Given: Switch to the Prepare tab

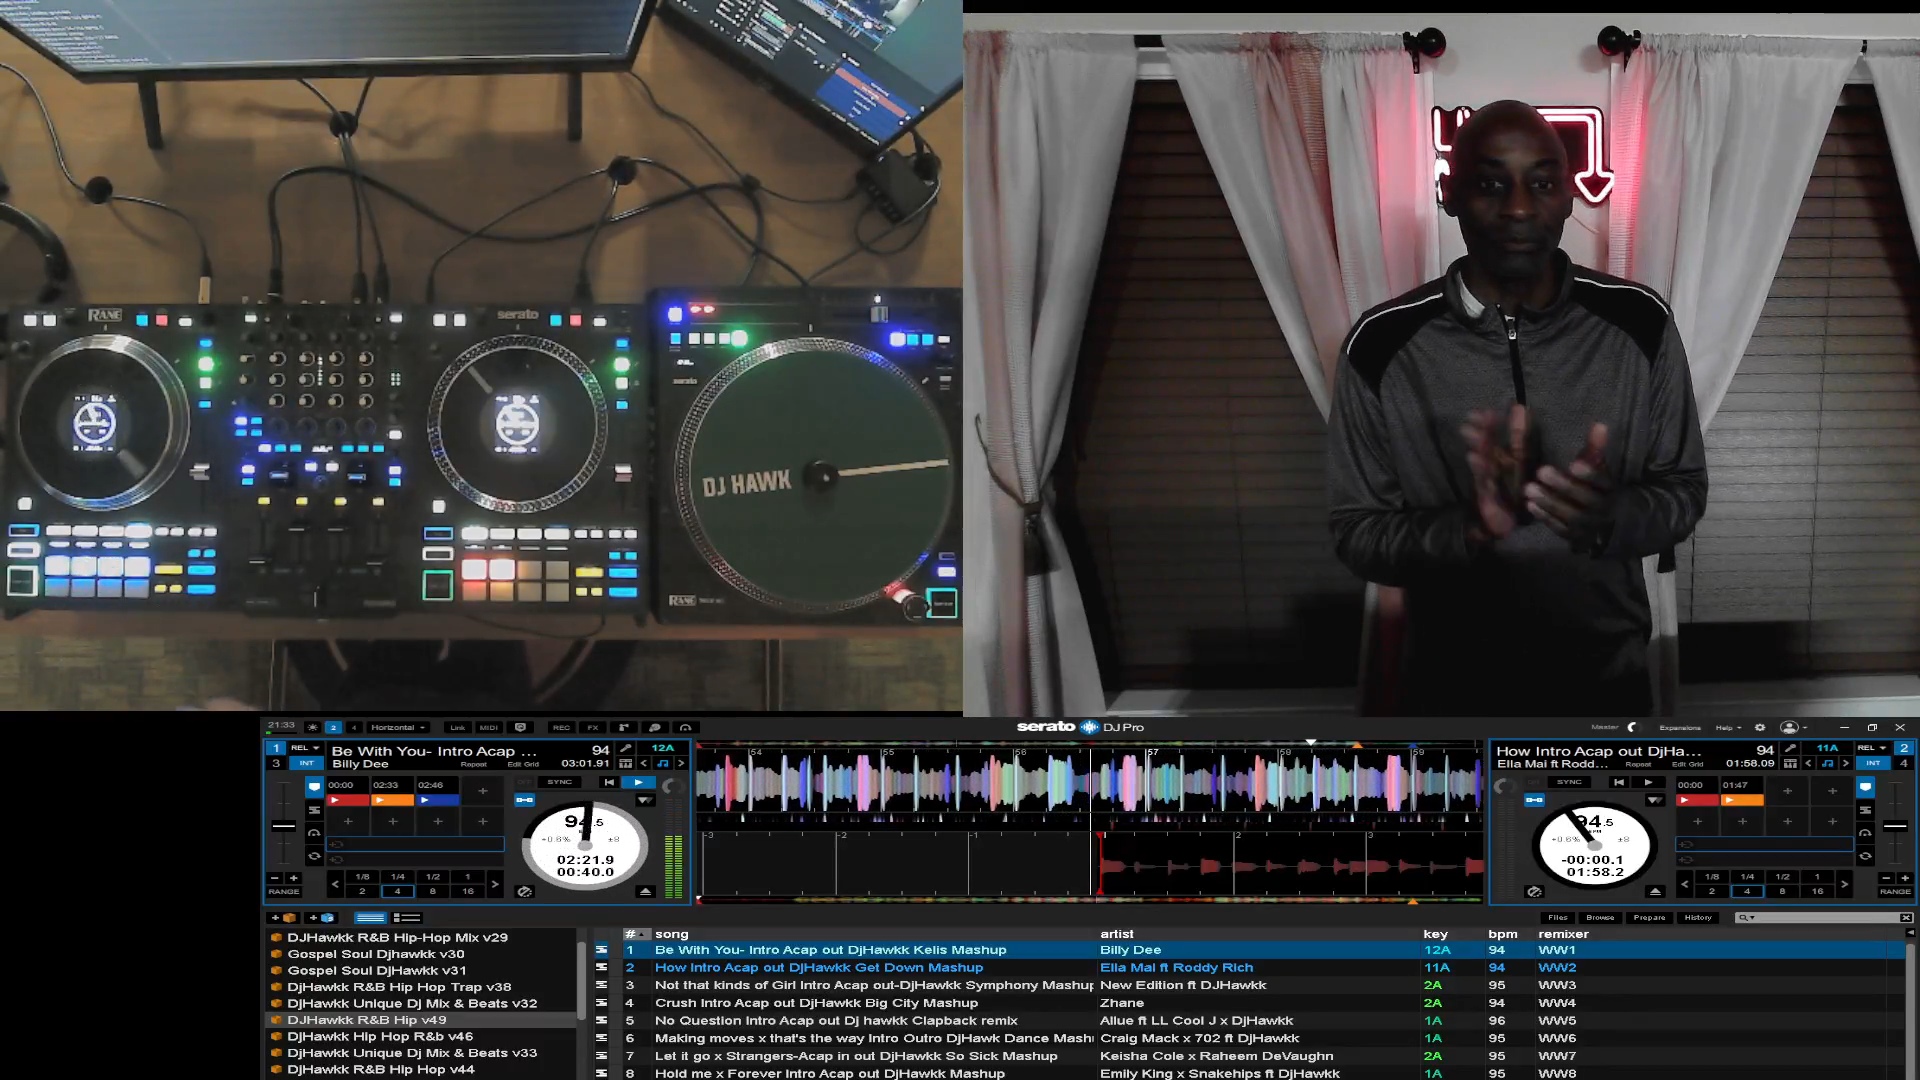Looking at the screenshot, I should point(1649,918).
